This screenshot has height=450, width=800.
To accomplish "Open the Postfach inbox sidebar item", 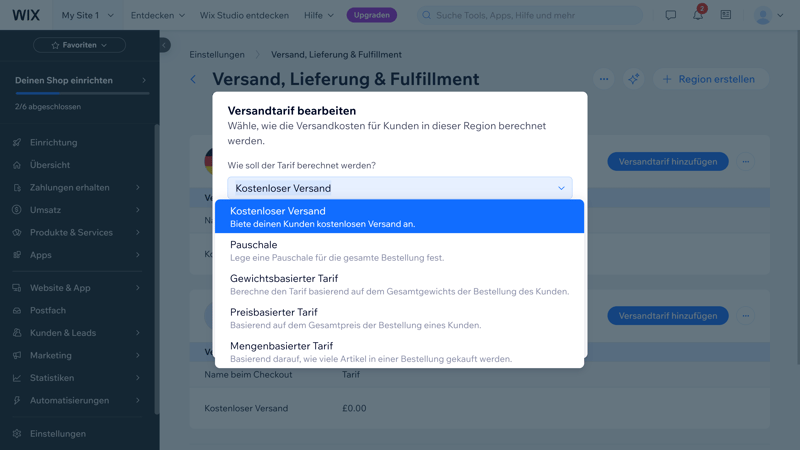I will point(48,310).
